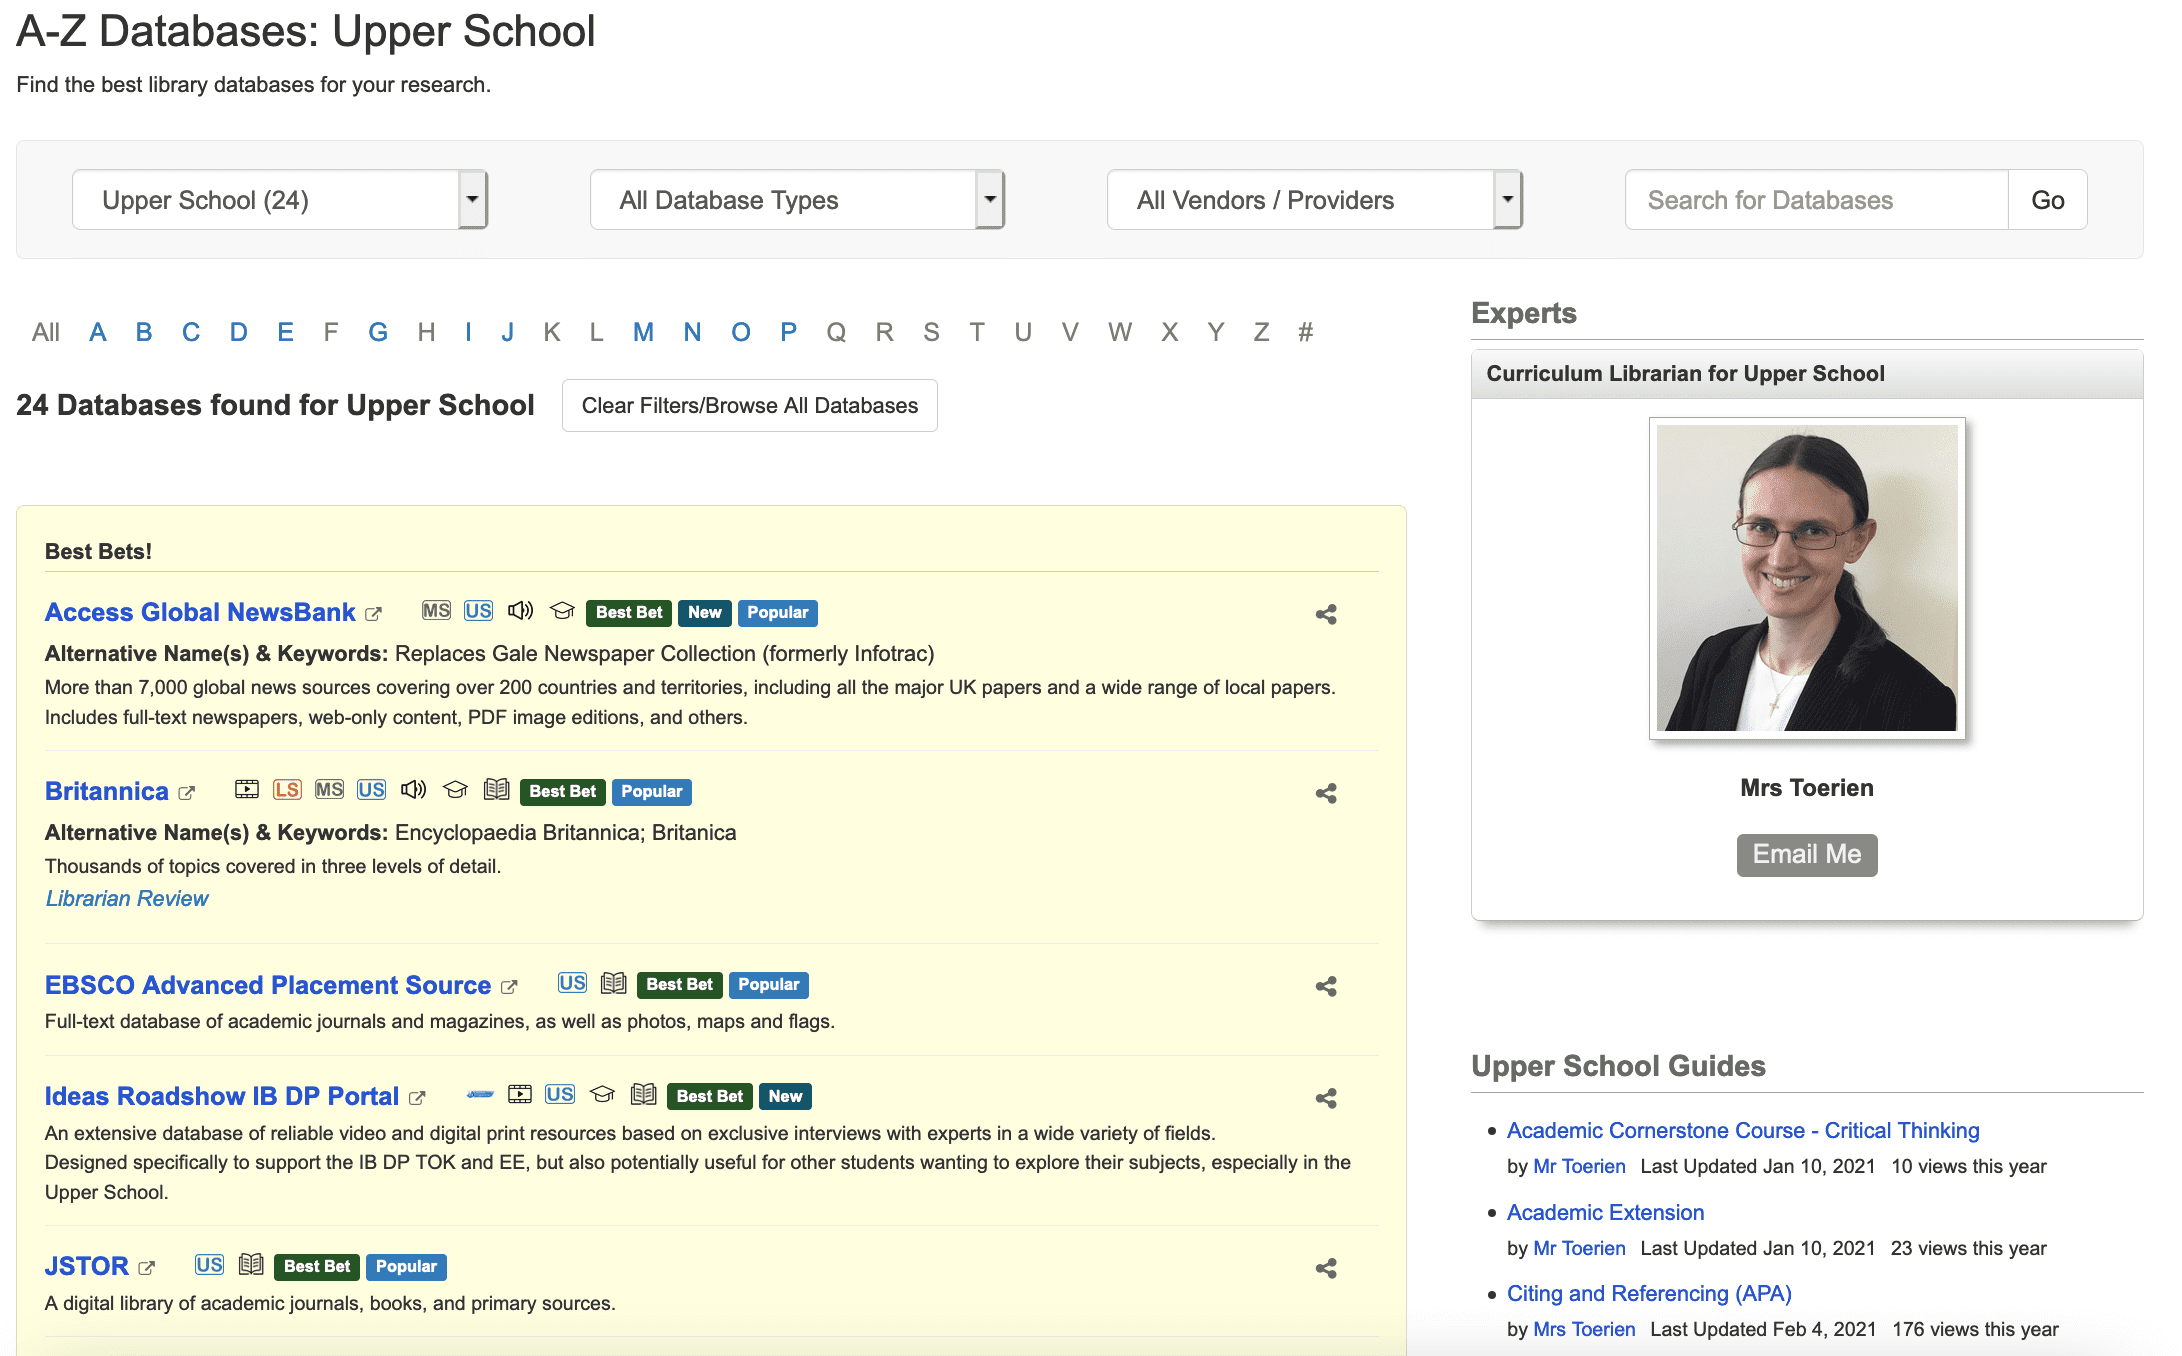Click the open book icon on JSTOR row

coord(251,1264)
